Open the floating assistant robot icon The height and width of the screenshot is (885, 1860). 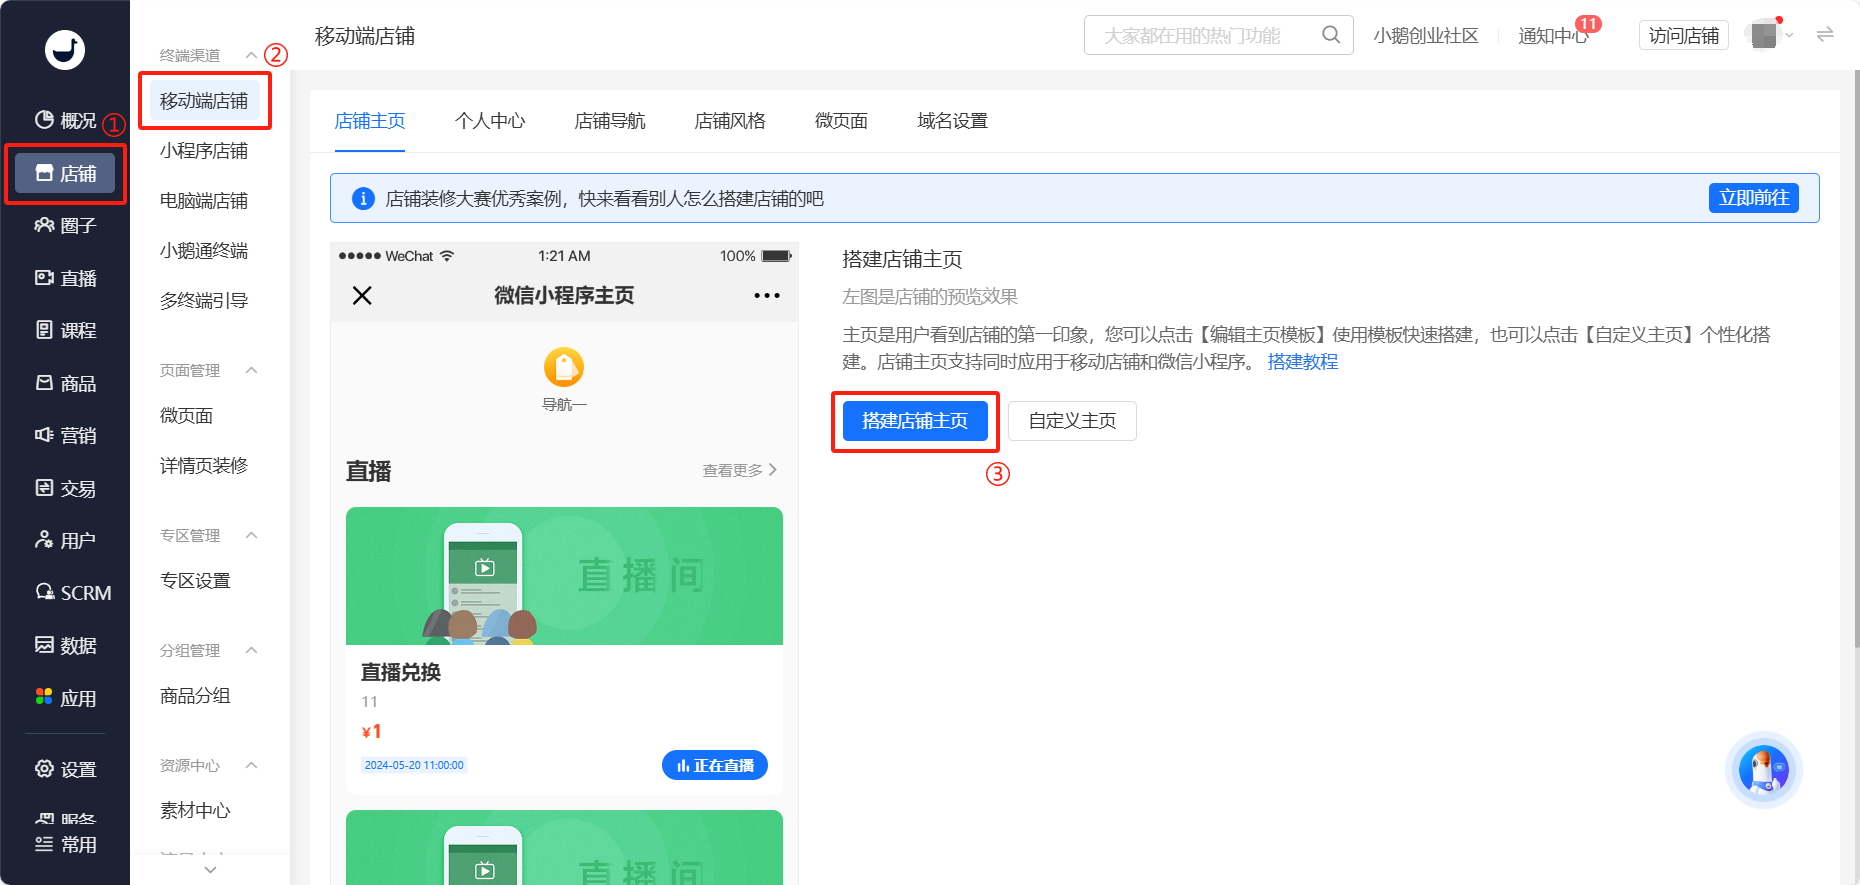pyautogui.click(x=1763, y=770)
